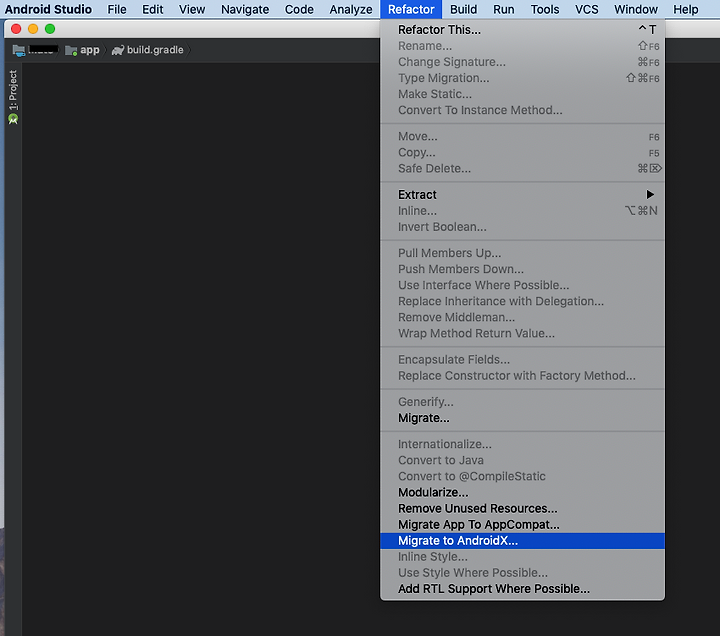This screenshot has width=720, height=636.
Task: Open the Android Studio application menu
Action: [x=48, y=9]
